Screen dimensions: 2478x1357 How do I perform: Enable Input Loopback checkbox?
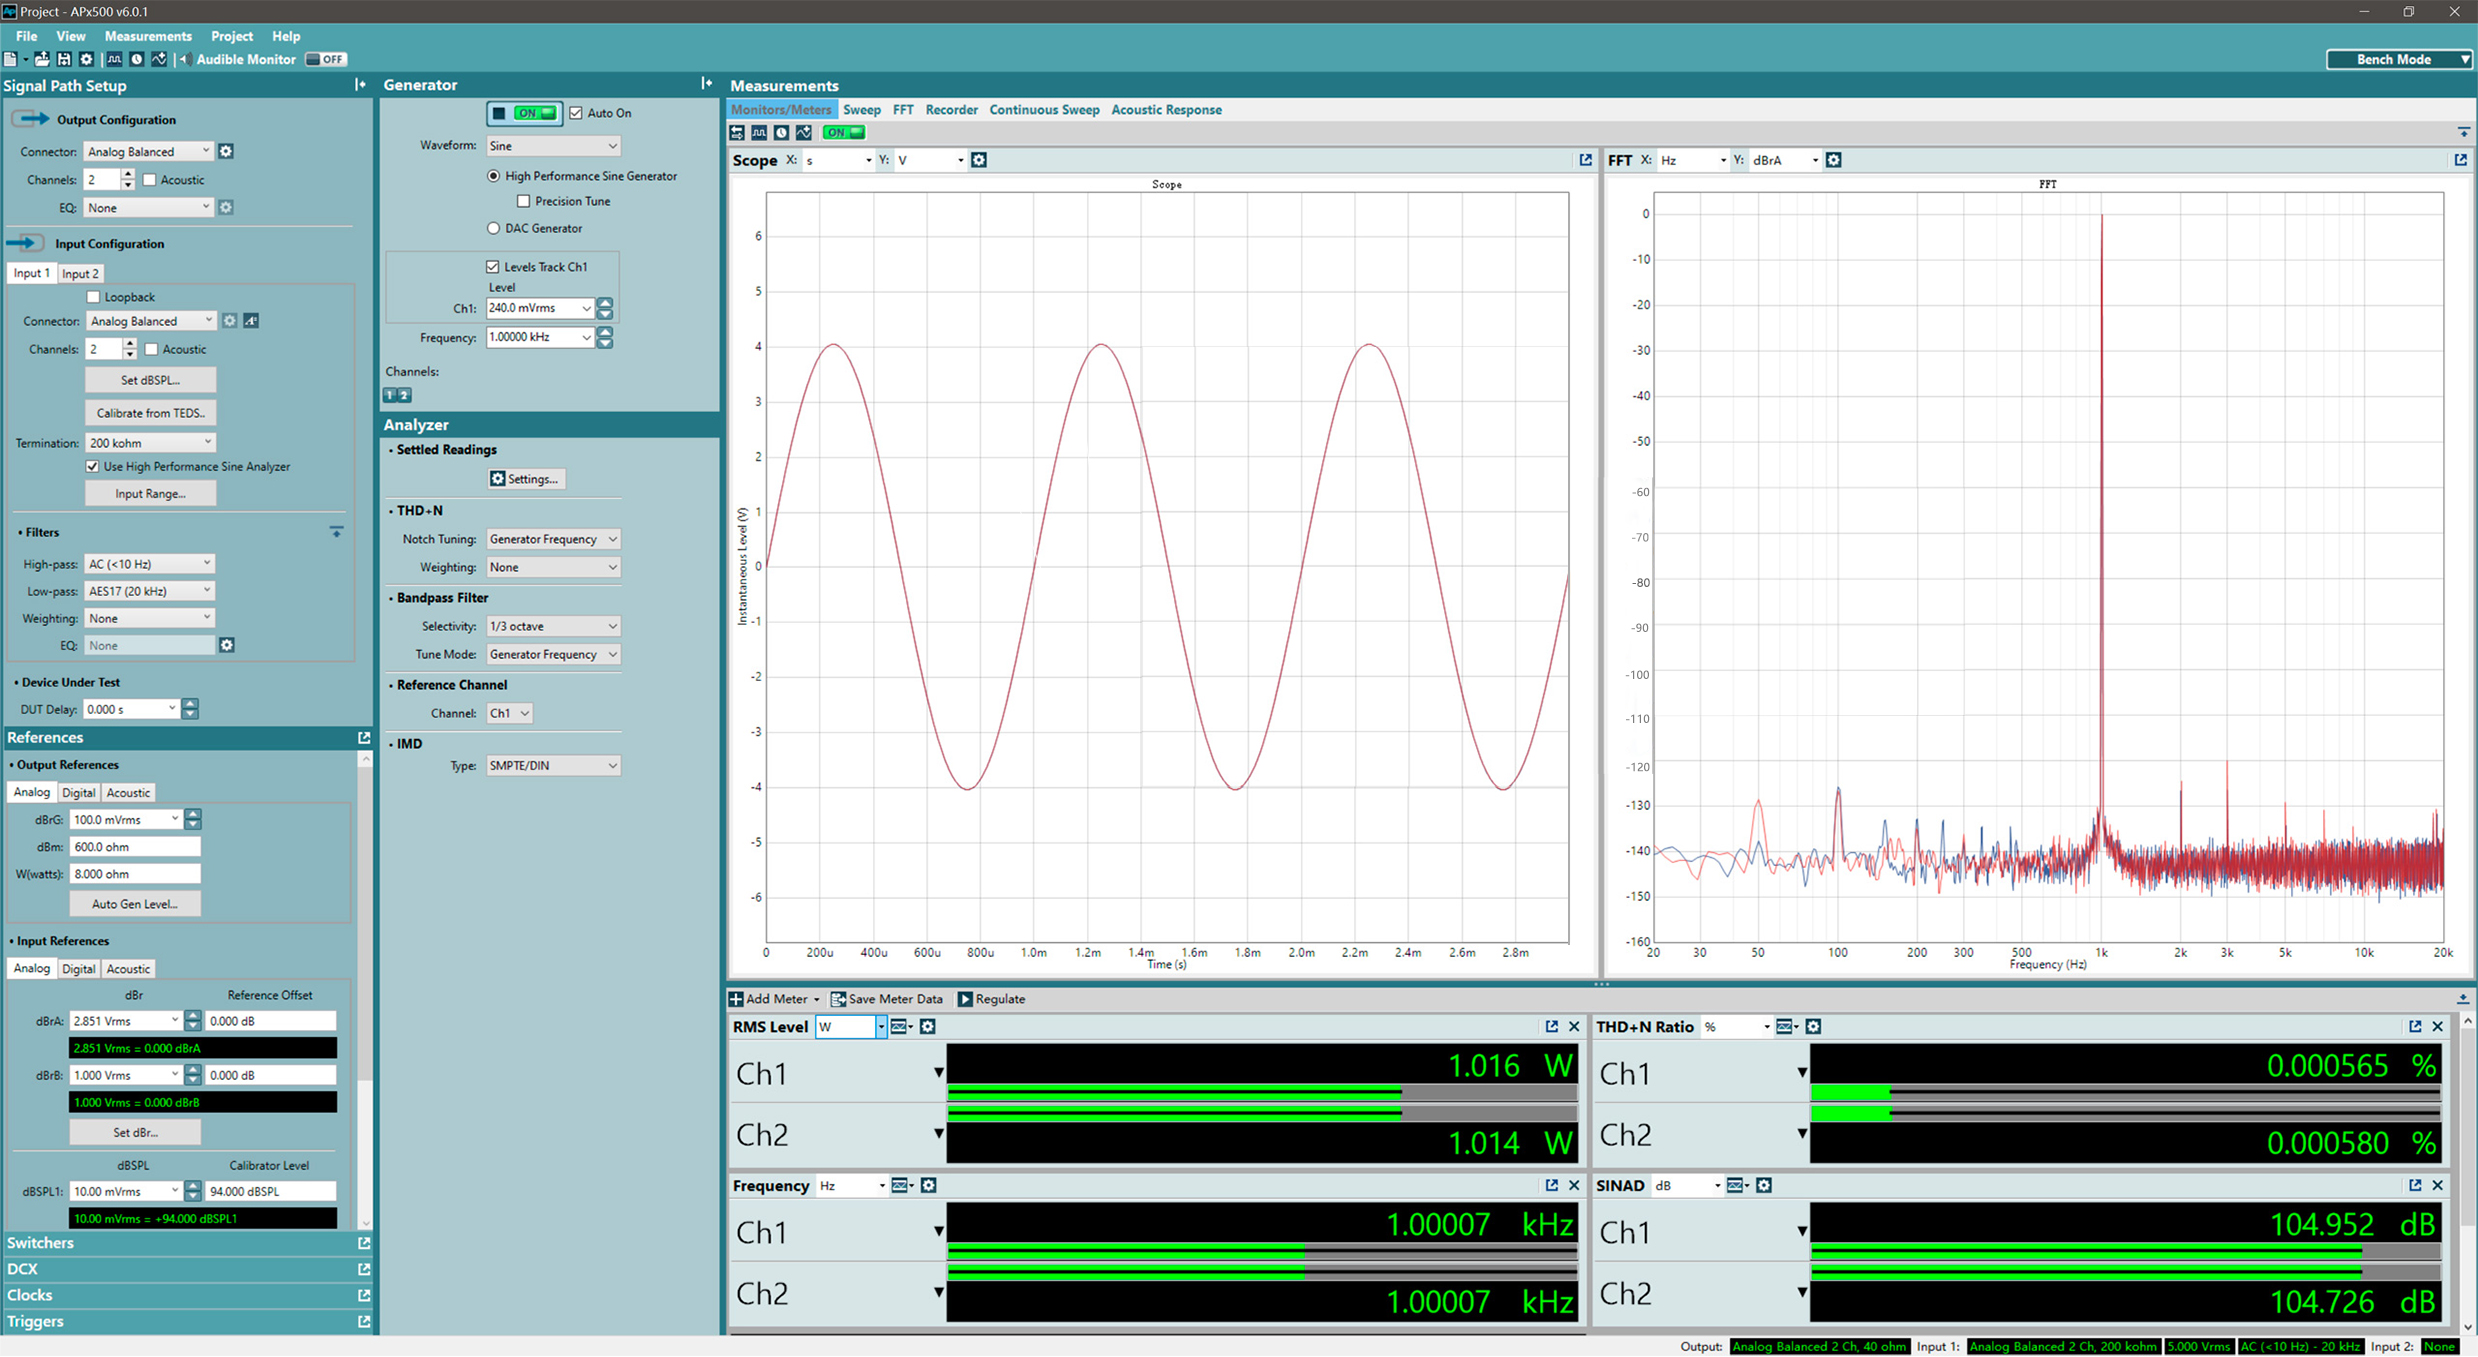point(93,297)
